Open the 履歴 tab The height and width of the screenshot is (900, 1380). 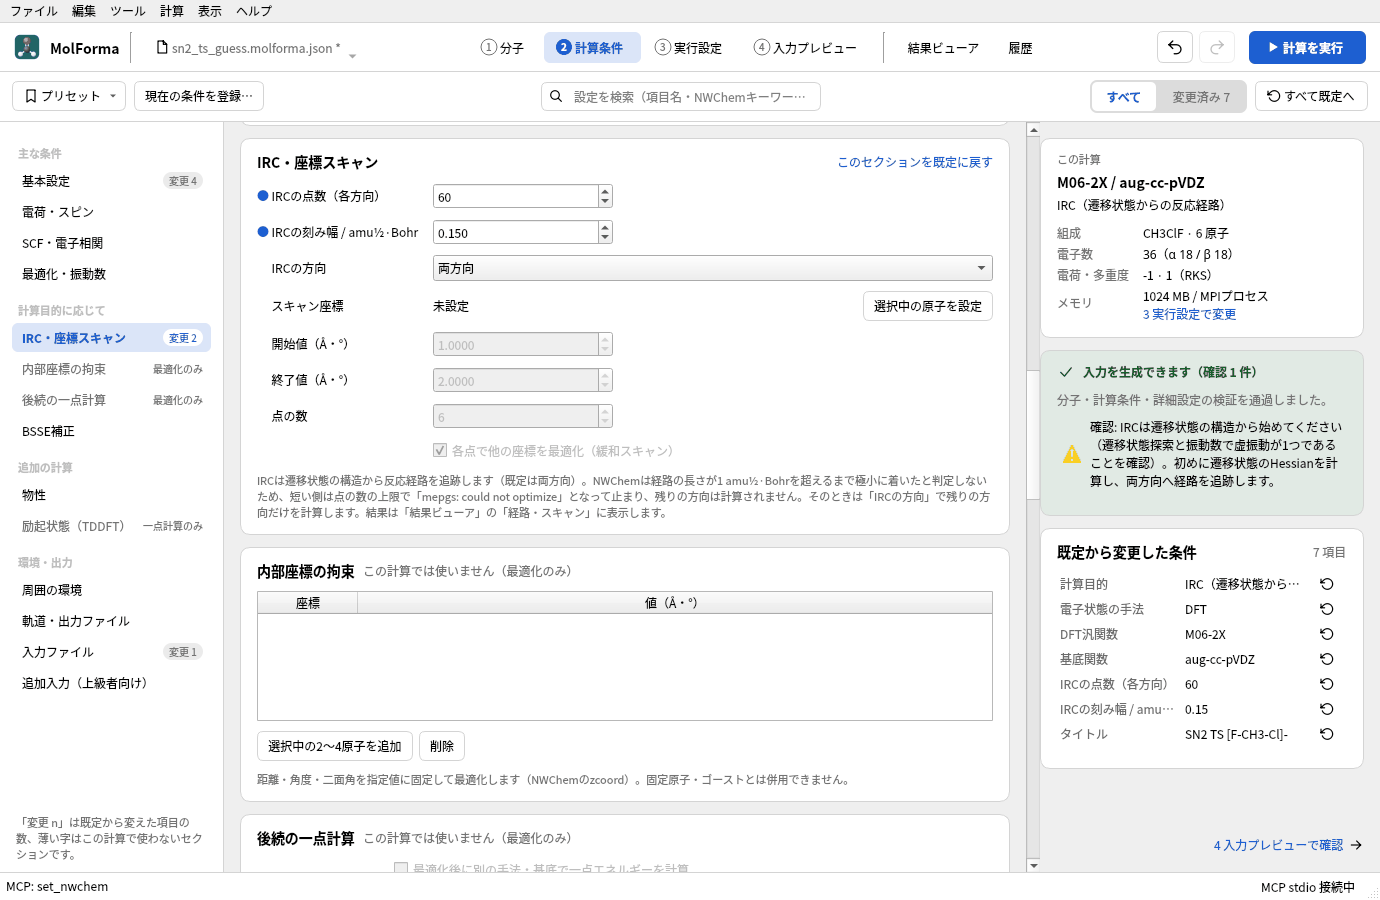click(1020, 48)
